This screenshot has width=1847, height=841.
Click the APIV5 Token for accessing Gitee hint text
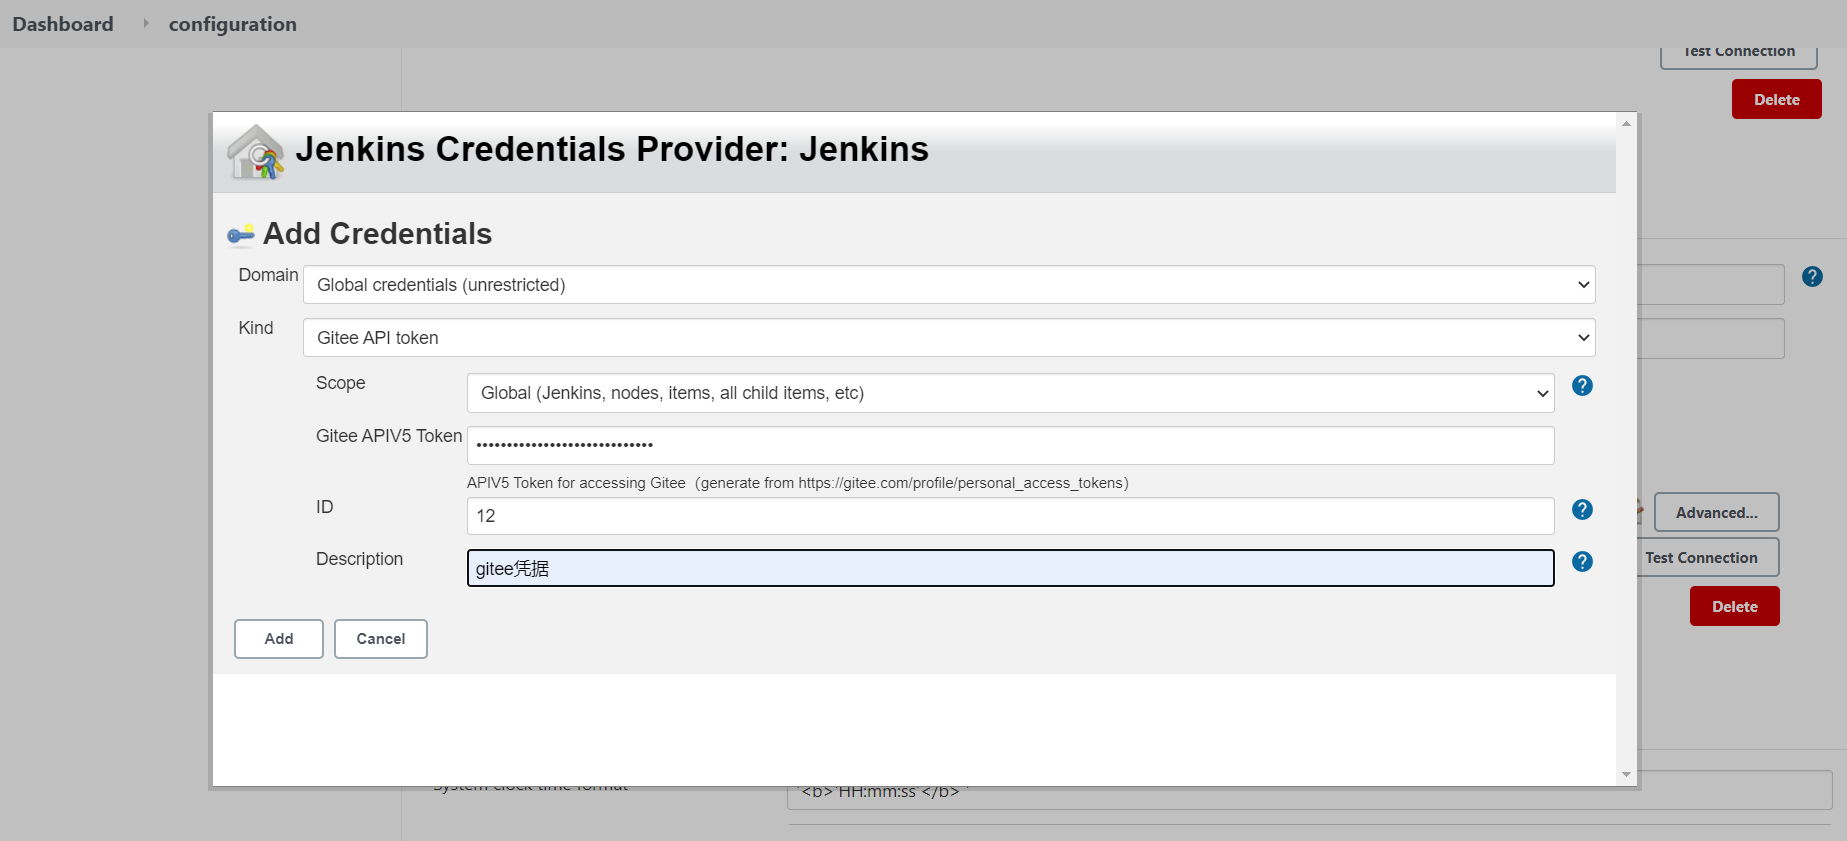click(x=798, y=483)
